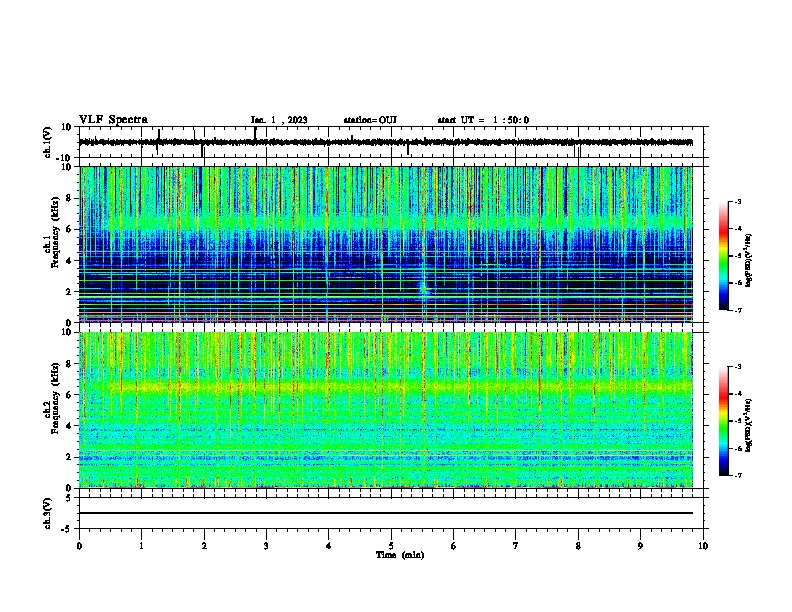Image resolution: width=792 pixels, height=612 pixels.
Task: Click the time axis tick label "7"
Action: coord(516,546)
